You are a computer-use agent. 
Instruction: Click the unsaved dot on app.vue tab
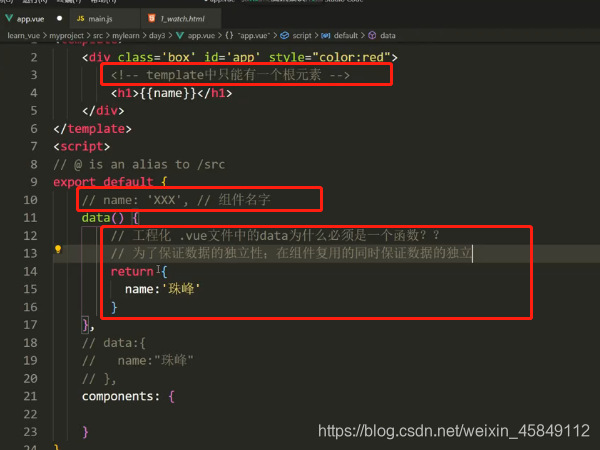pos(59,18)
